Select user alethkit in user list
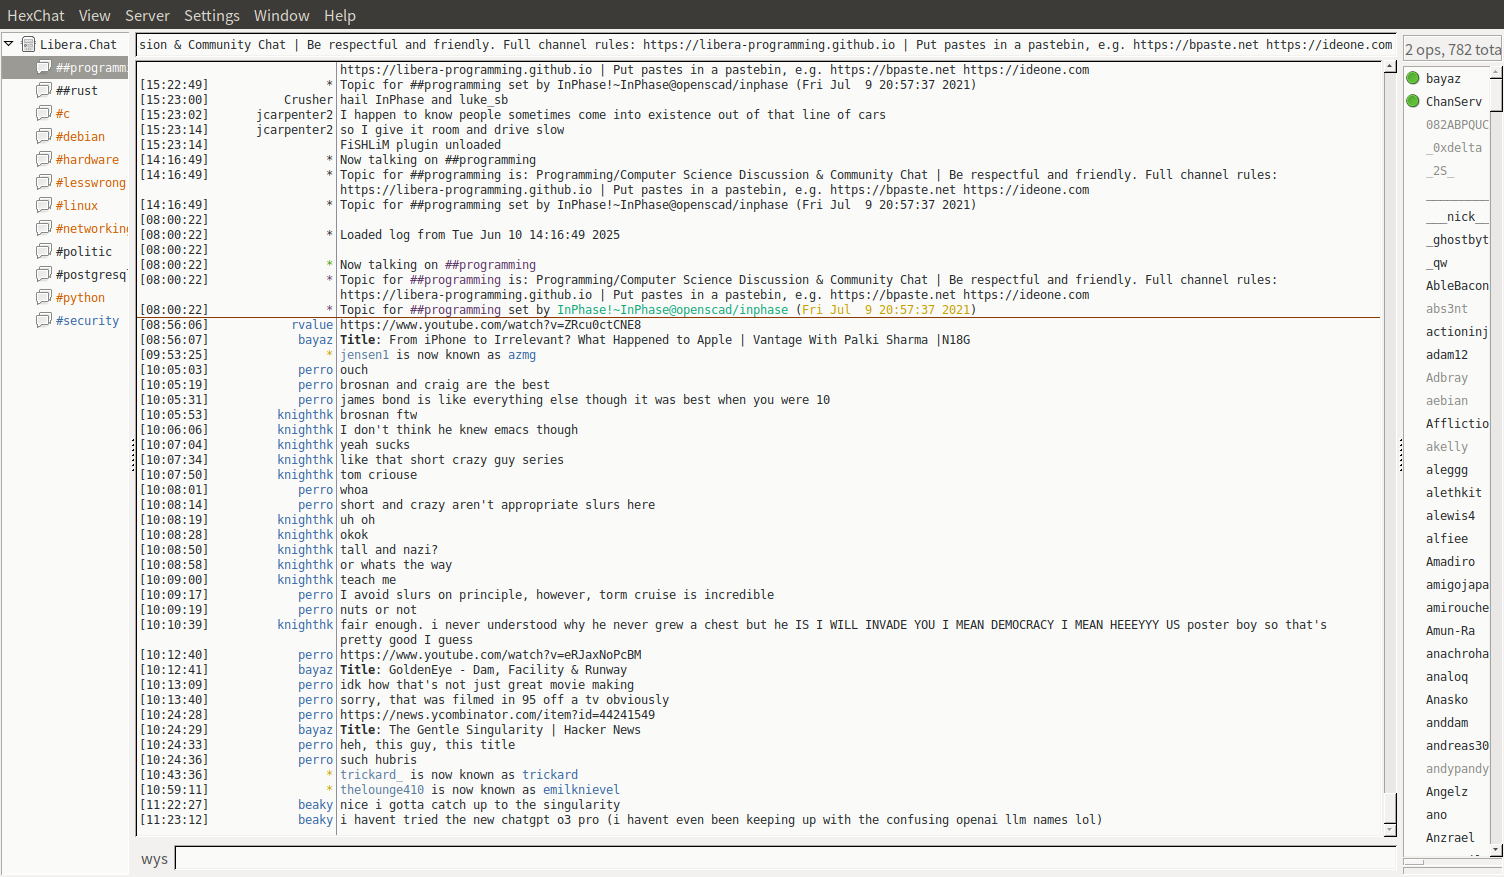This screenshot has height=877, width=1504. [x=1453, y=492]
